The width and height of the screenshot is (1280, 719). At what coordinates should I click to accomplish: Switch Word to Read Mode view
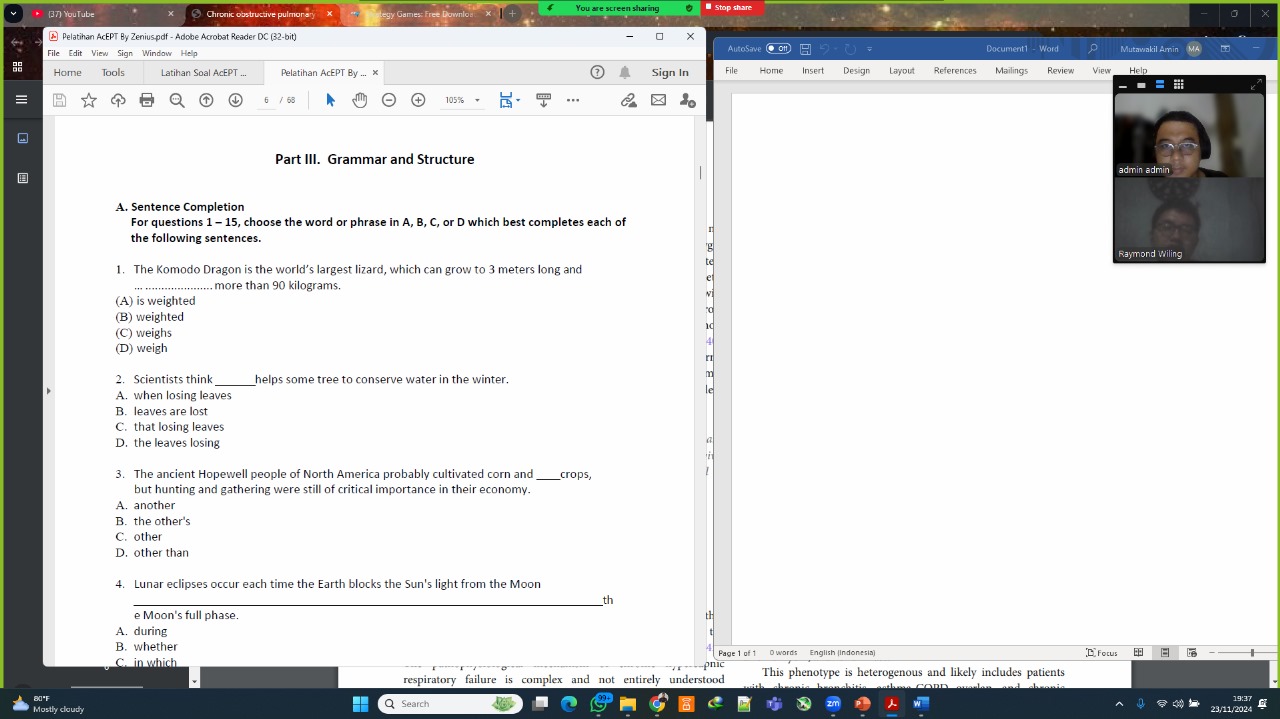point(1138,653)
